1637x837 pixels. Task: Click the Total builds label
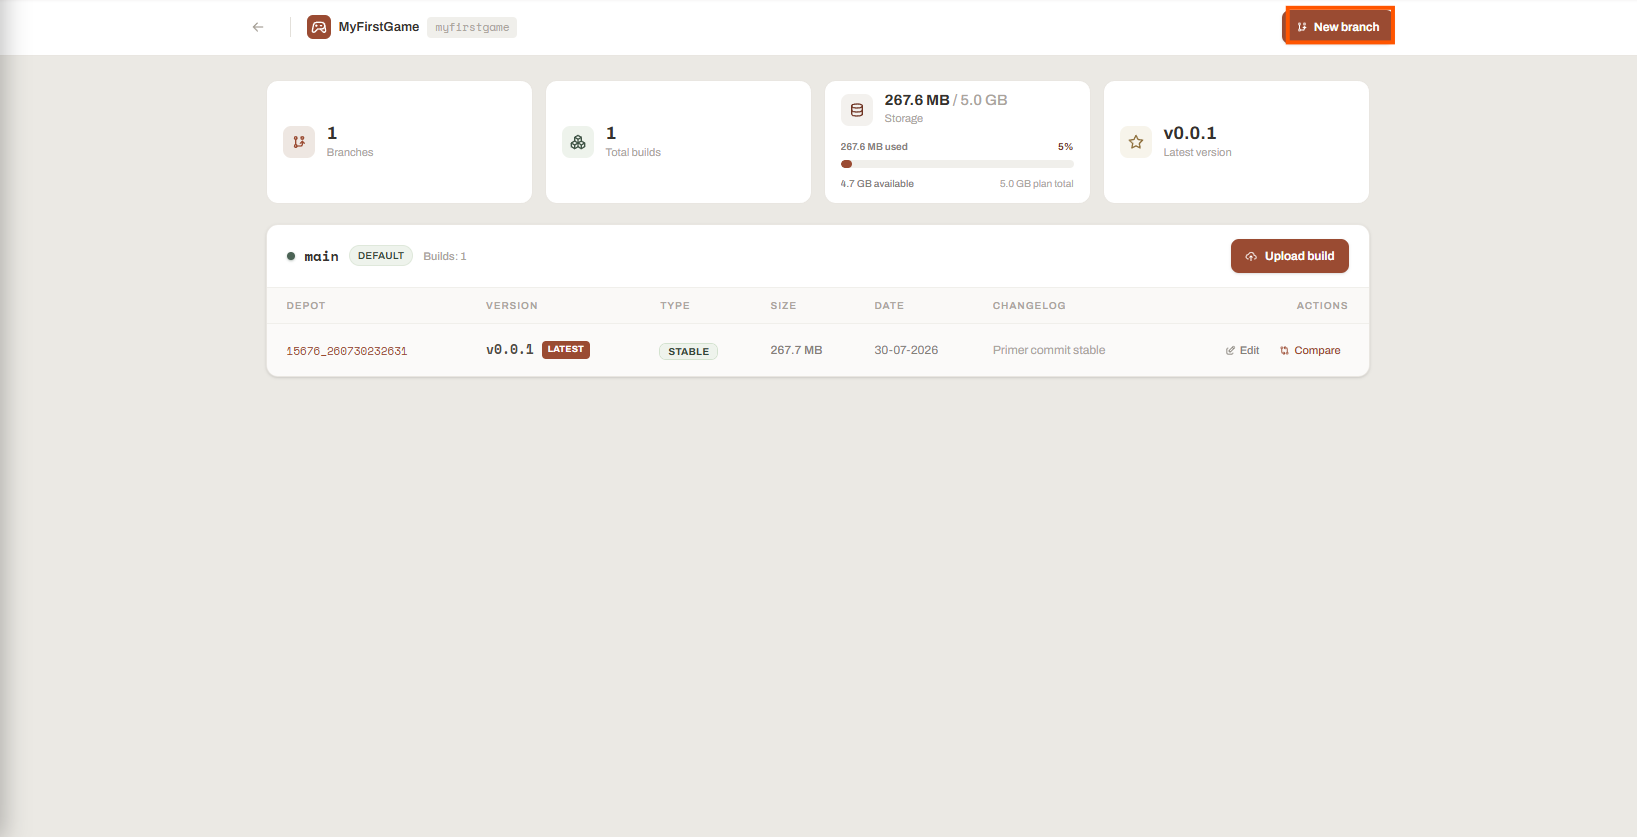tap(633, 153)
